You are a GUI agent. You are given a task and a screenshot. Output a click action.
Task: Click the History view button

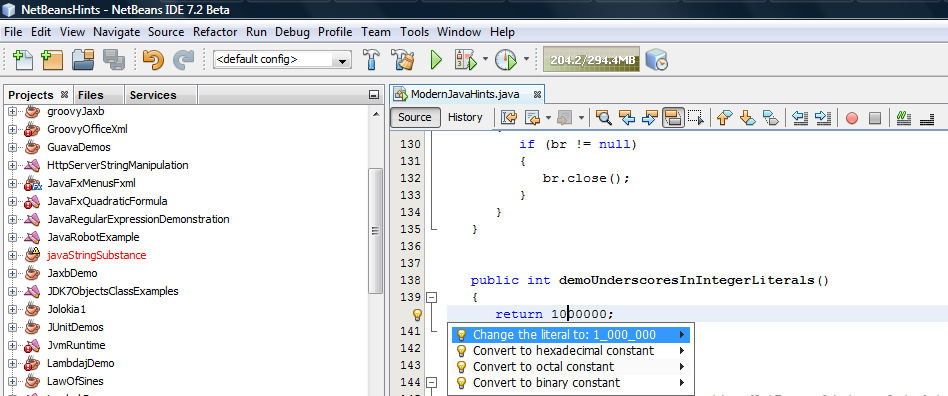pyautogui.click(x=465, y=117)
